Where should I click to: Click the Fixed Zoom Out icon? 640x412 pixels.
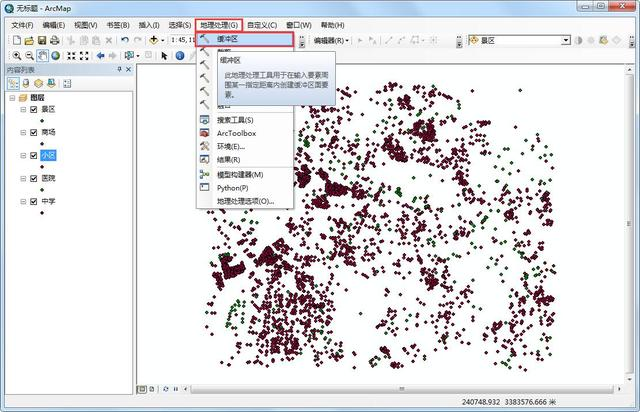[x=84, y=56]
